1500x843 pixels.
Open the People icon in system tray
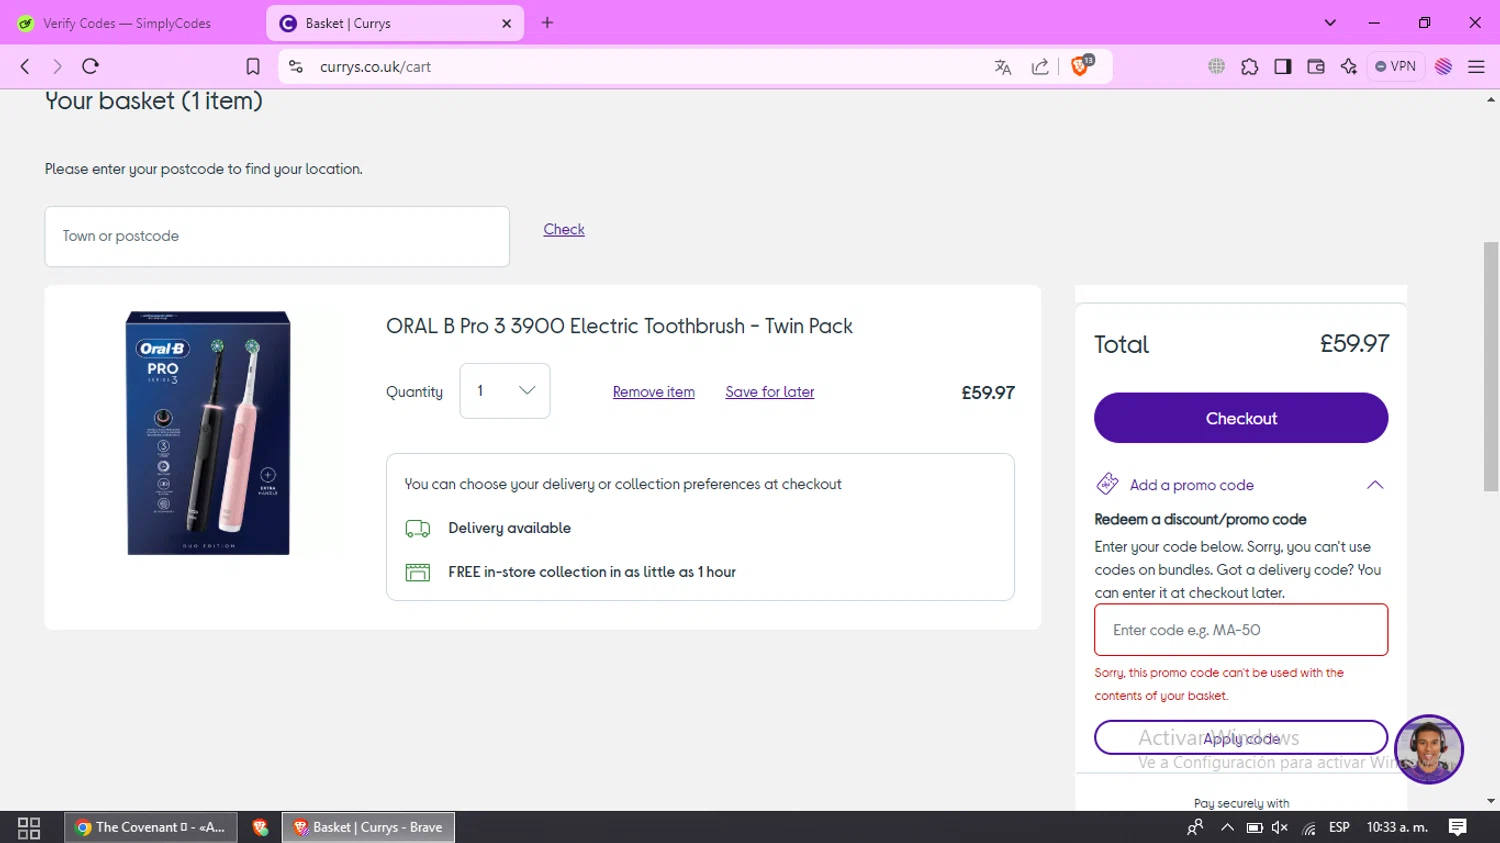[x=1195, y=827]
